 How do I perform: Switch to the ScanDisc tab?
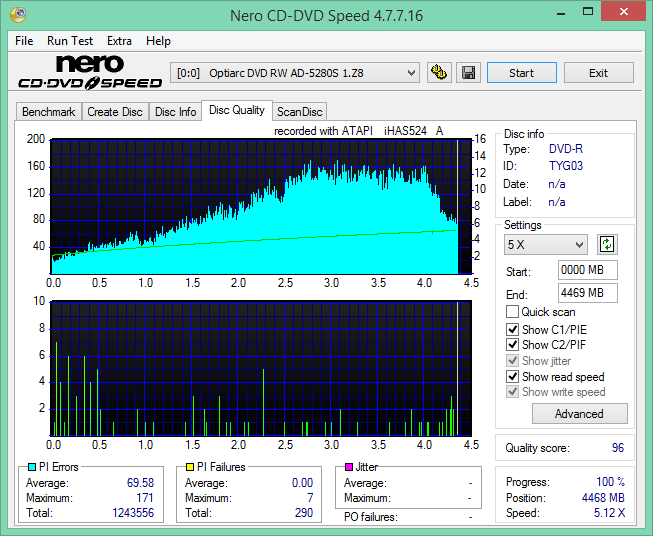point(299,112)
